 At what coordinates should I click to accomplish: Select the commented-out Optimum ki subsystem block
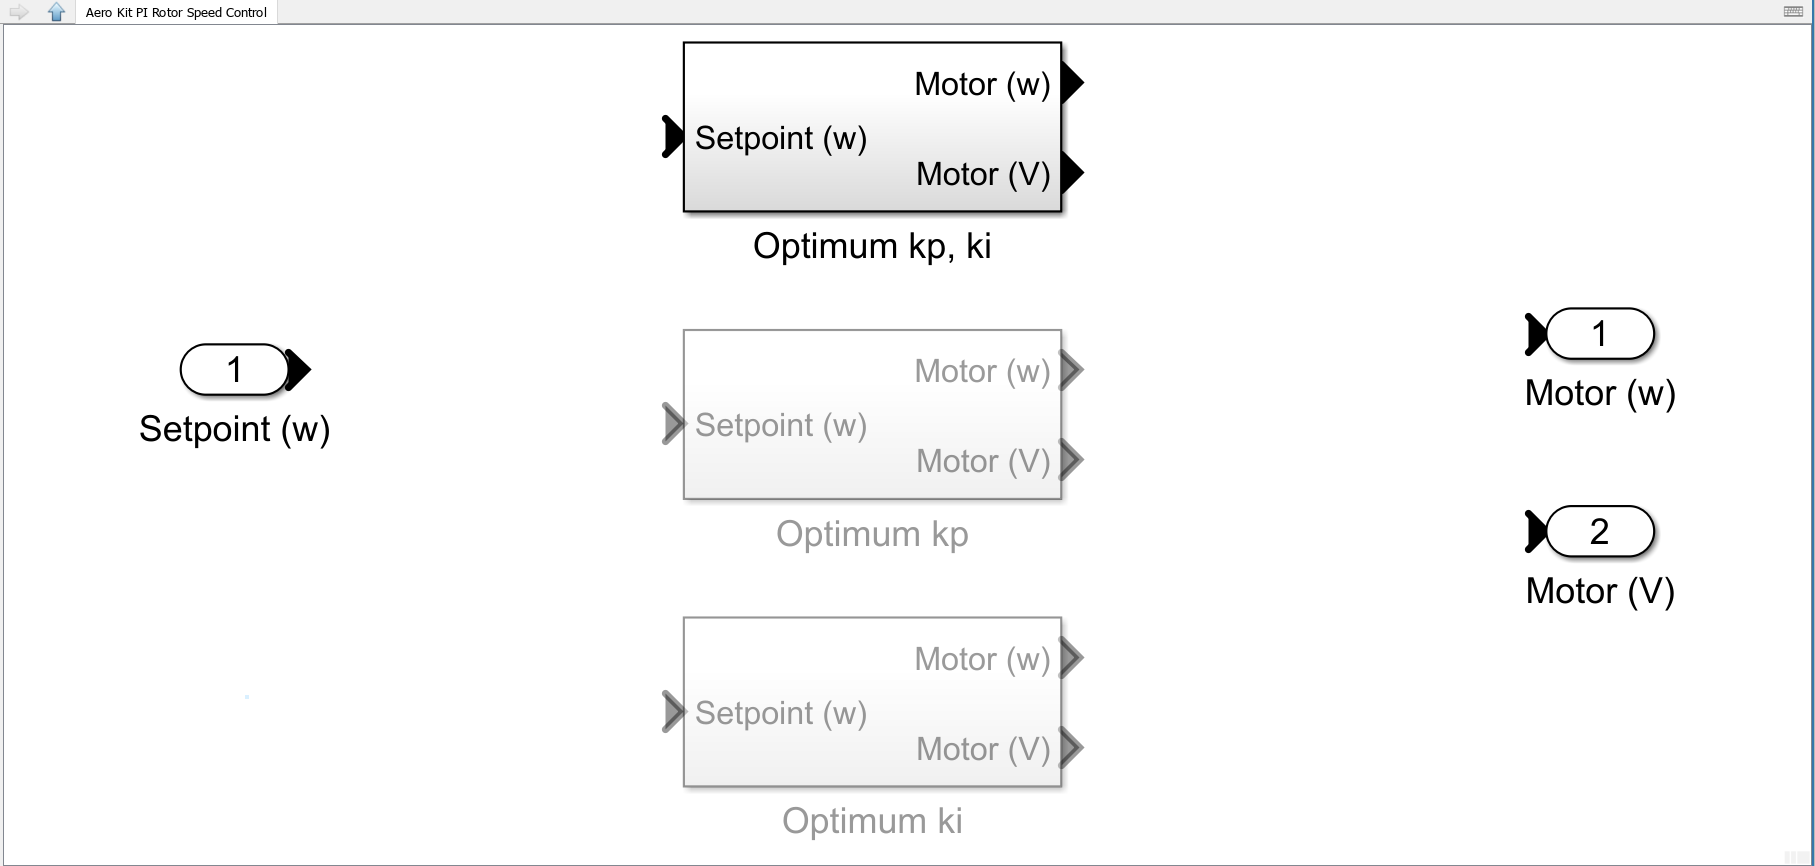tap(871, 702)
